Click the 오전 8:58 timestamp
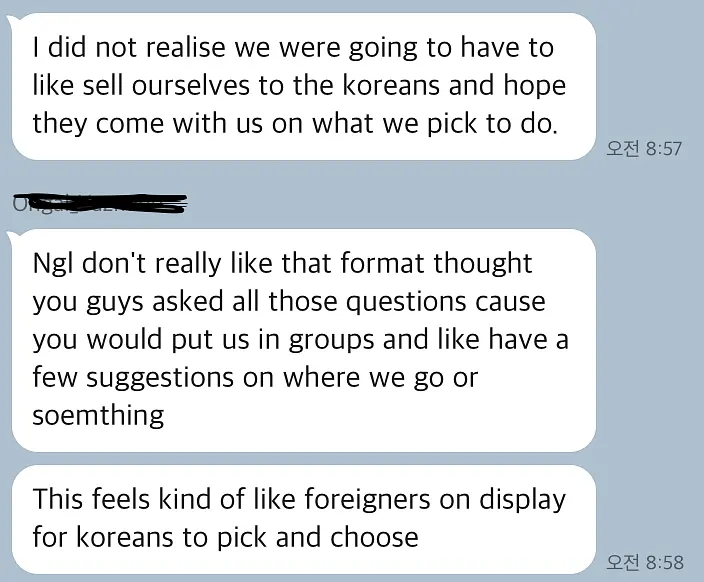Screen dimensions: 704x582 (645, 562)
